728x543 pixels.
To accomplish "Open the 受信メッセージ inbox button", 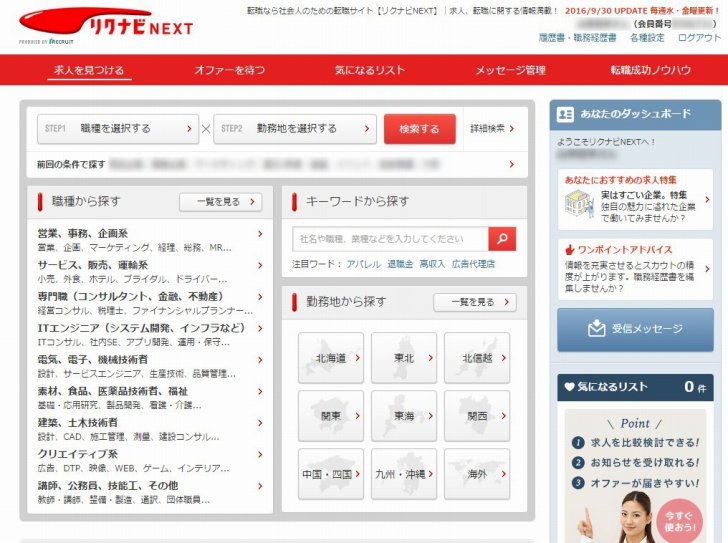I will [x=636, y=329].
